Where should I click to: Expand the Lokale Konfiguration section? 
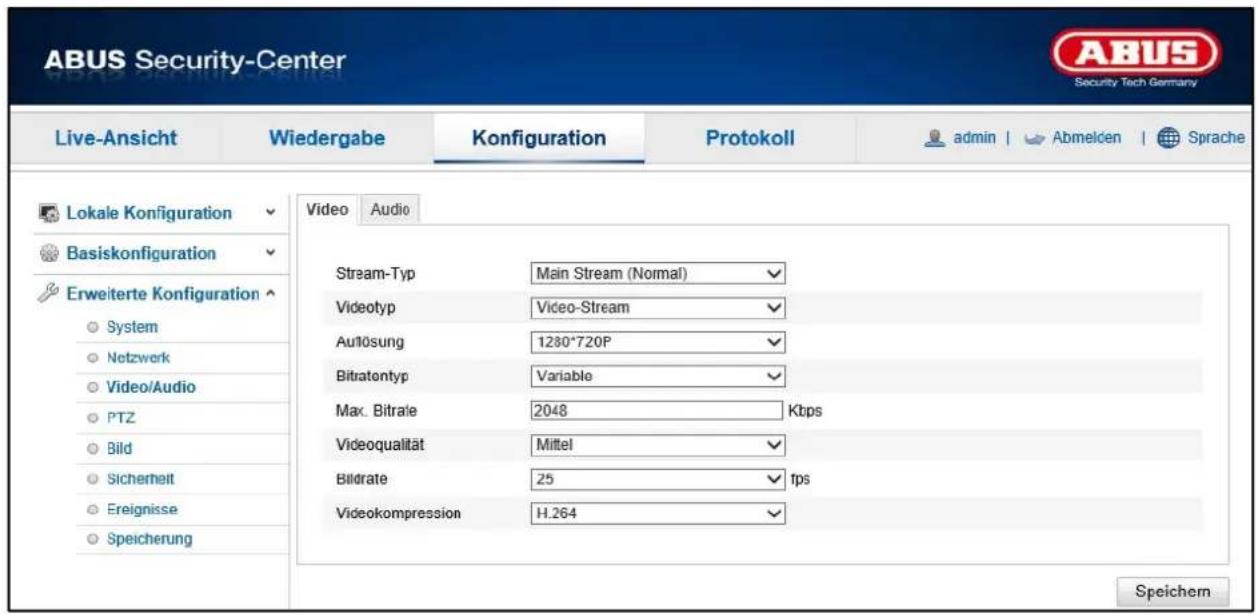pos(270,214)
